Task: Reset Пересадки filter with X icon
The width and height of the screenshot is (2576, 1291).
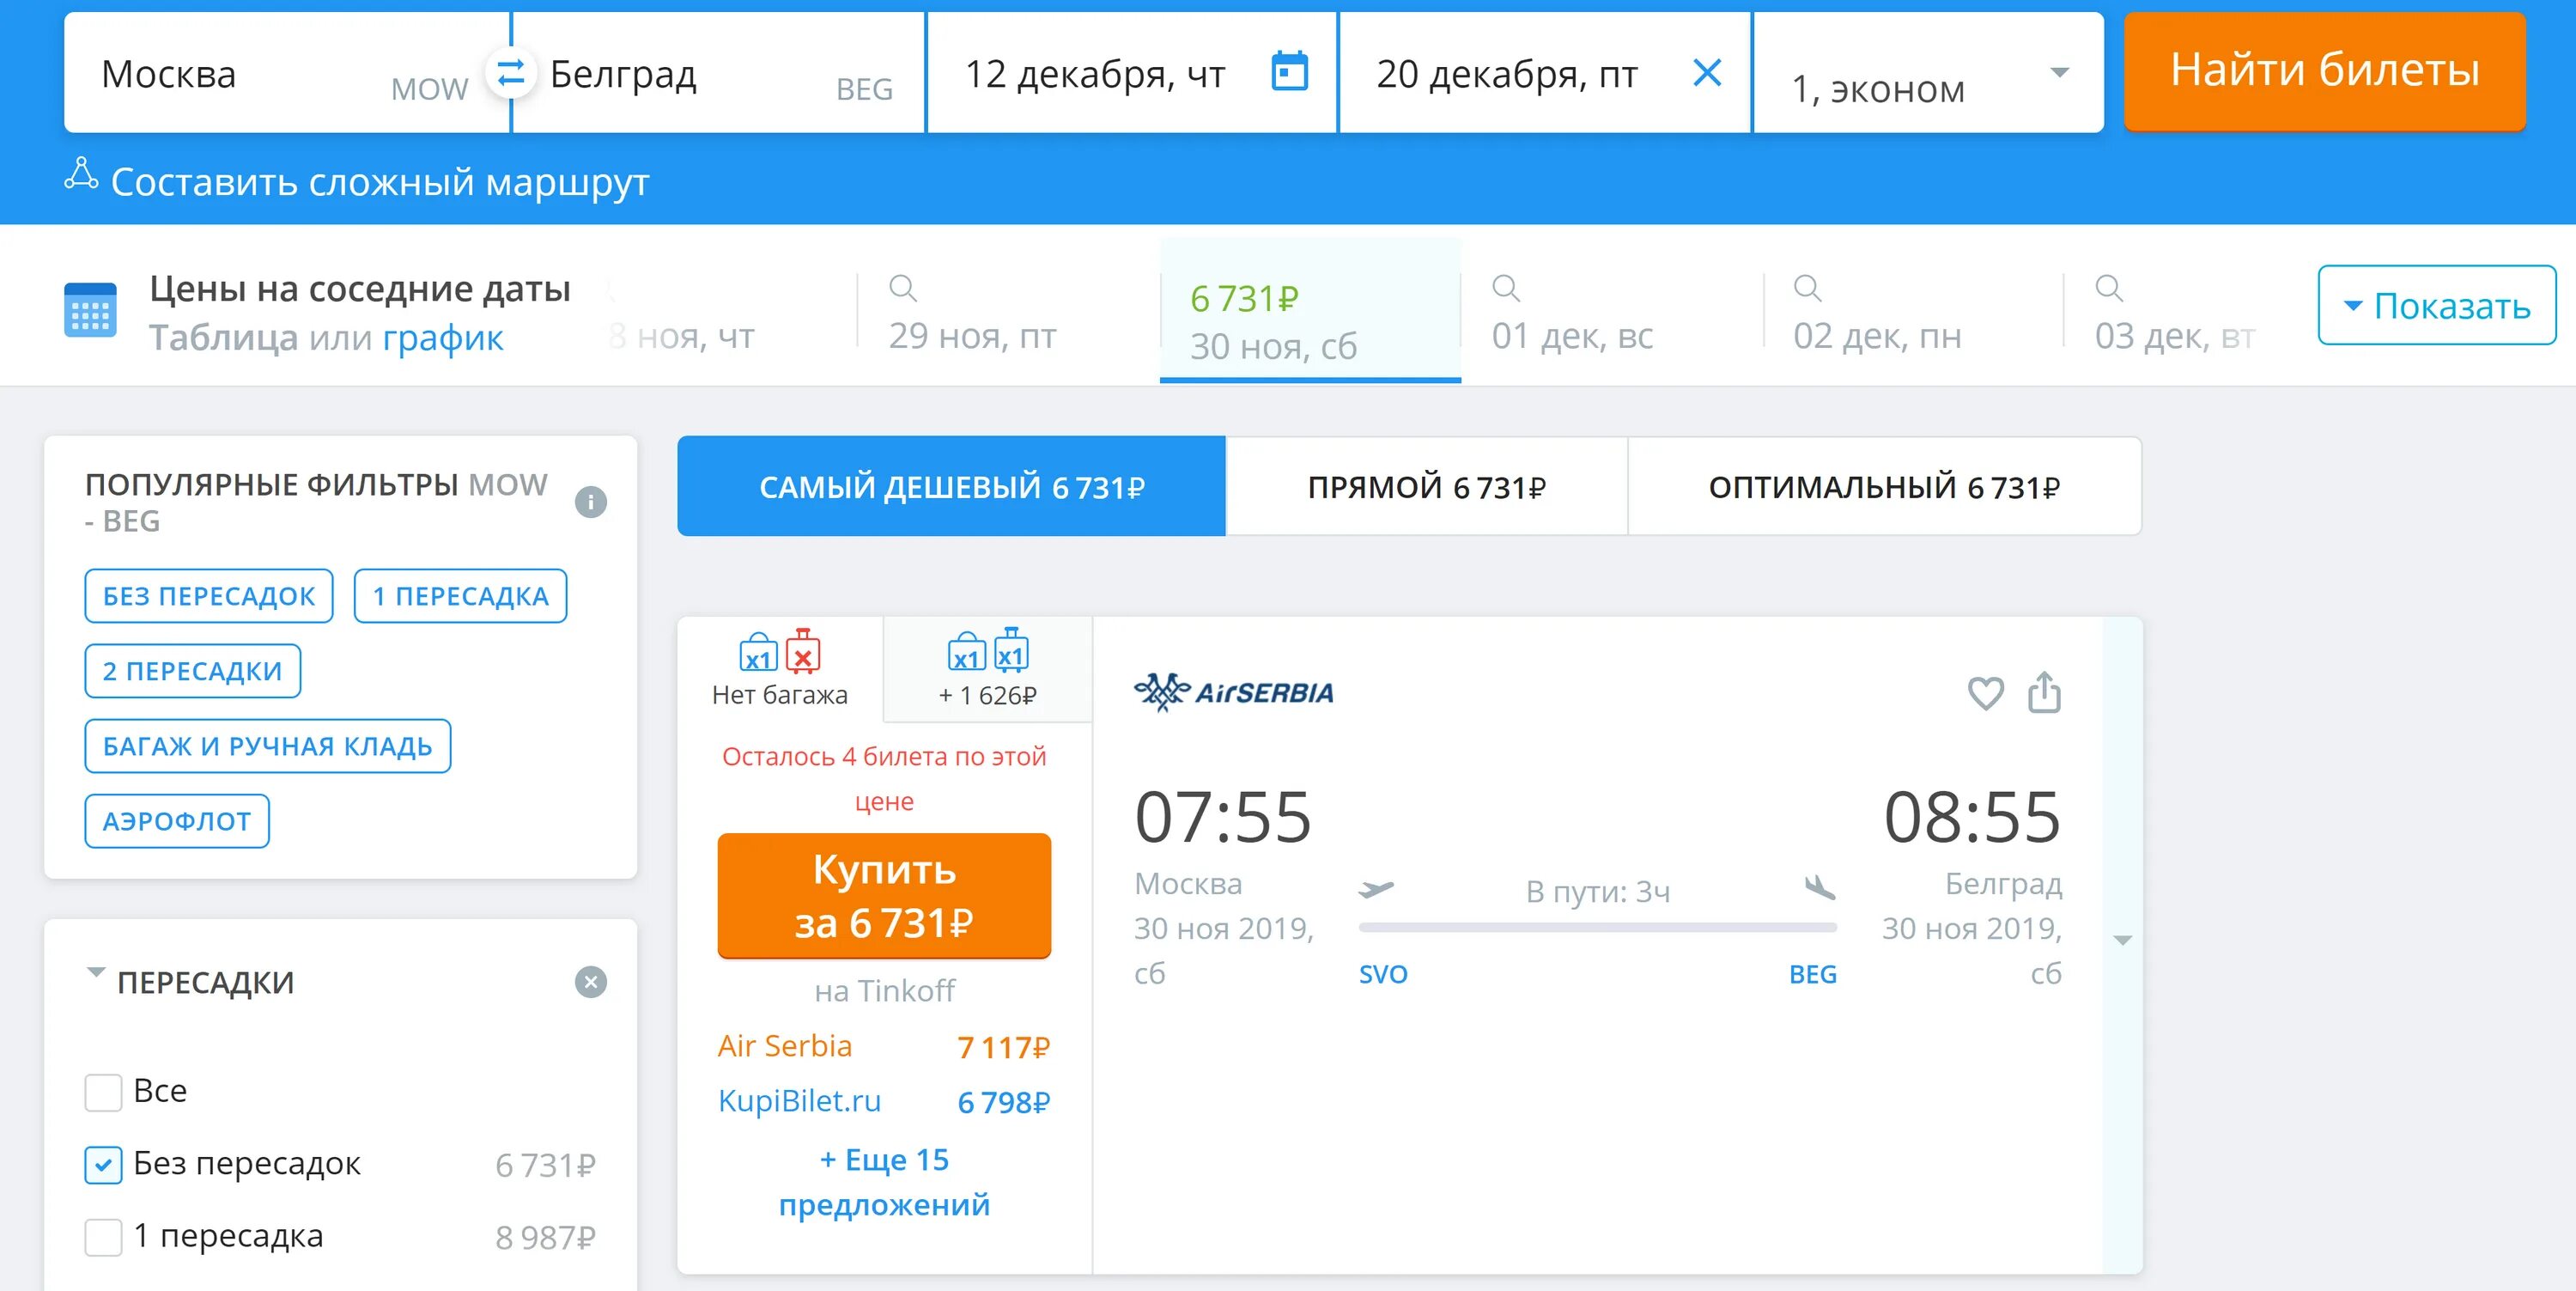Action: pyautogui.click(x=591, y=982)
